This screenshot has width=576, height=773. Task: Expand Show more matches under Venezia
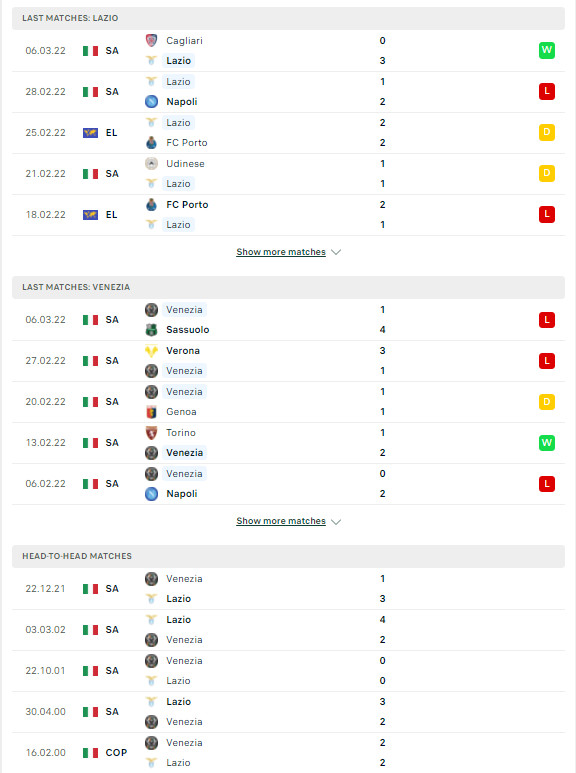point(281,521)
